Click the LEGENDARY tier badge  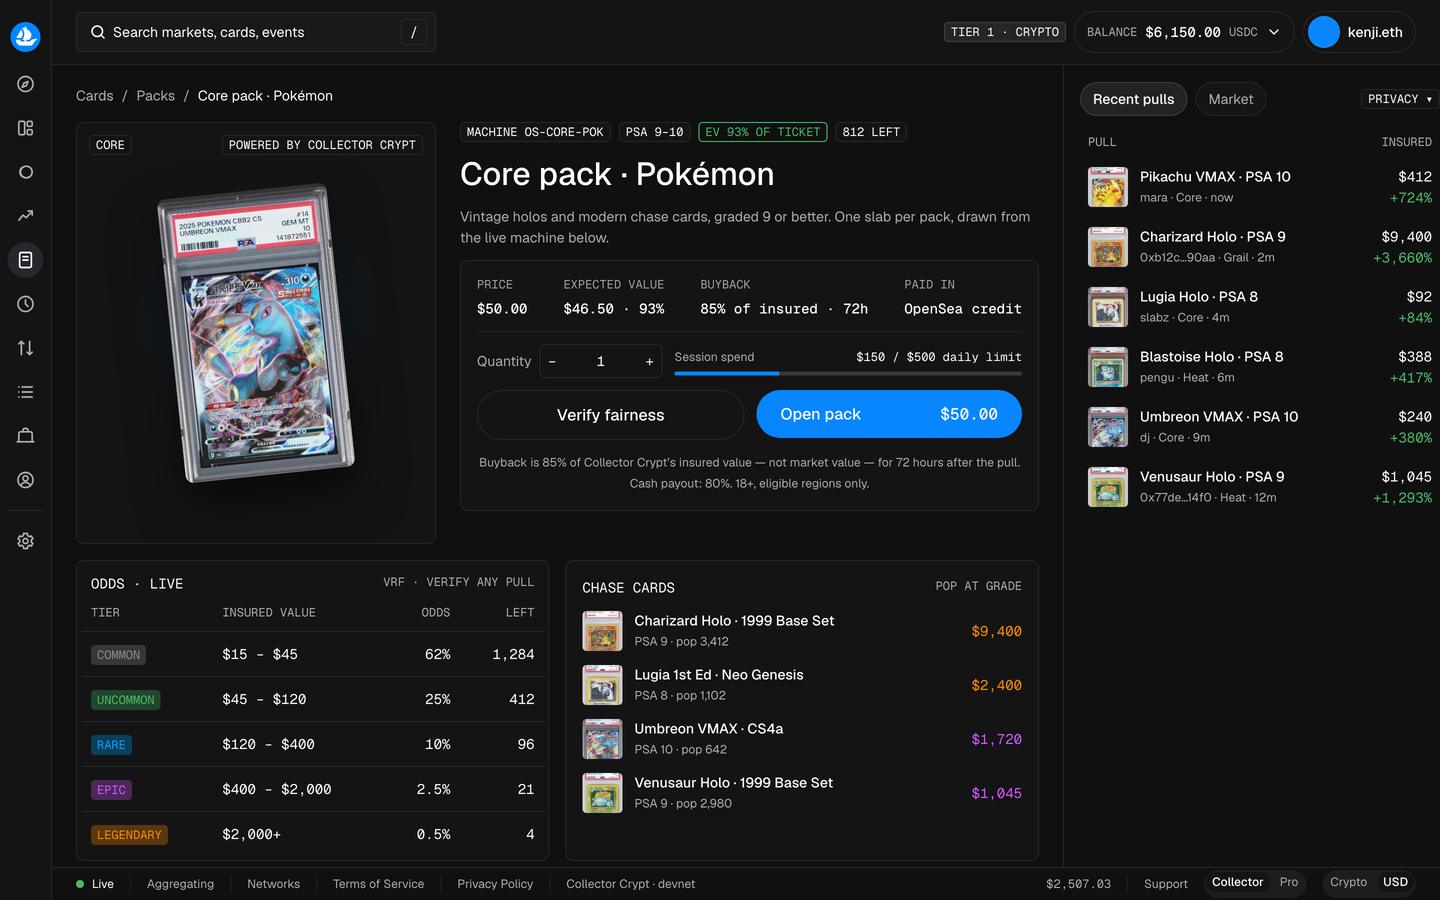tap(129, 835)
